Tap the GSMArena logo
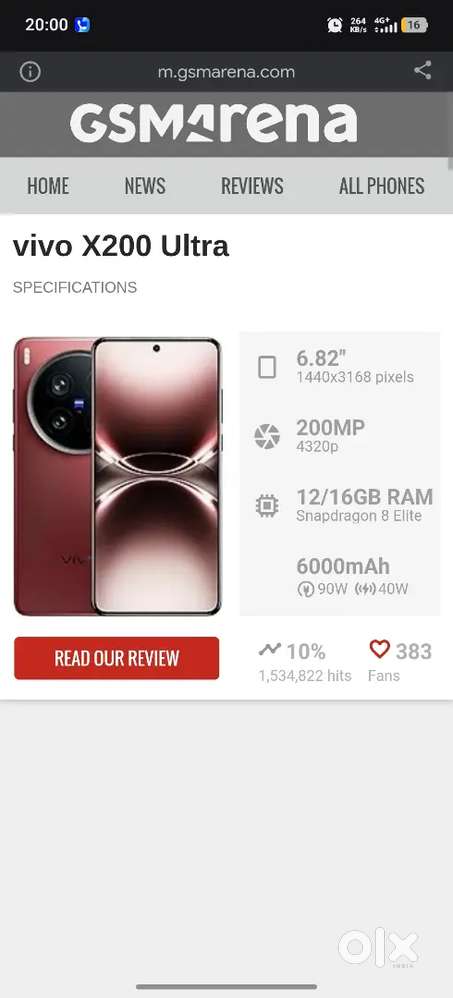Image resolution: width=453 pixels, height=998 pixels. click(213, 123)
